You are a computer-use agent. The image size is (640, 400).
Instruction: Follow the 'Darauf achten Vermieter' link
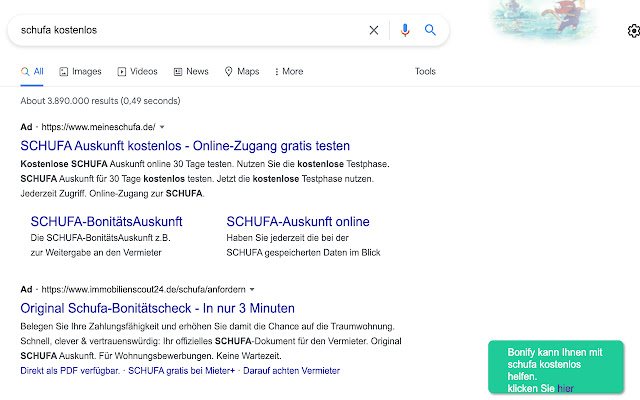(x=291, y=371)
